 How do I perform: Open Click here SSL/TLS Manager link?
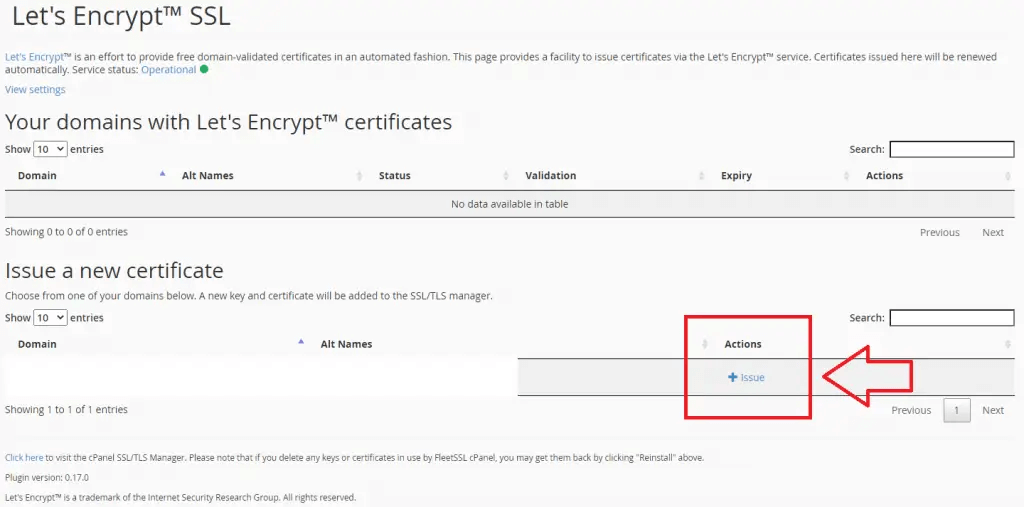coord(24,458)
